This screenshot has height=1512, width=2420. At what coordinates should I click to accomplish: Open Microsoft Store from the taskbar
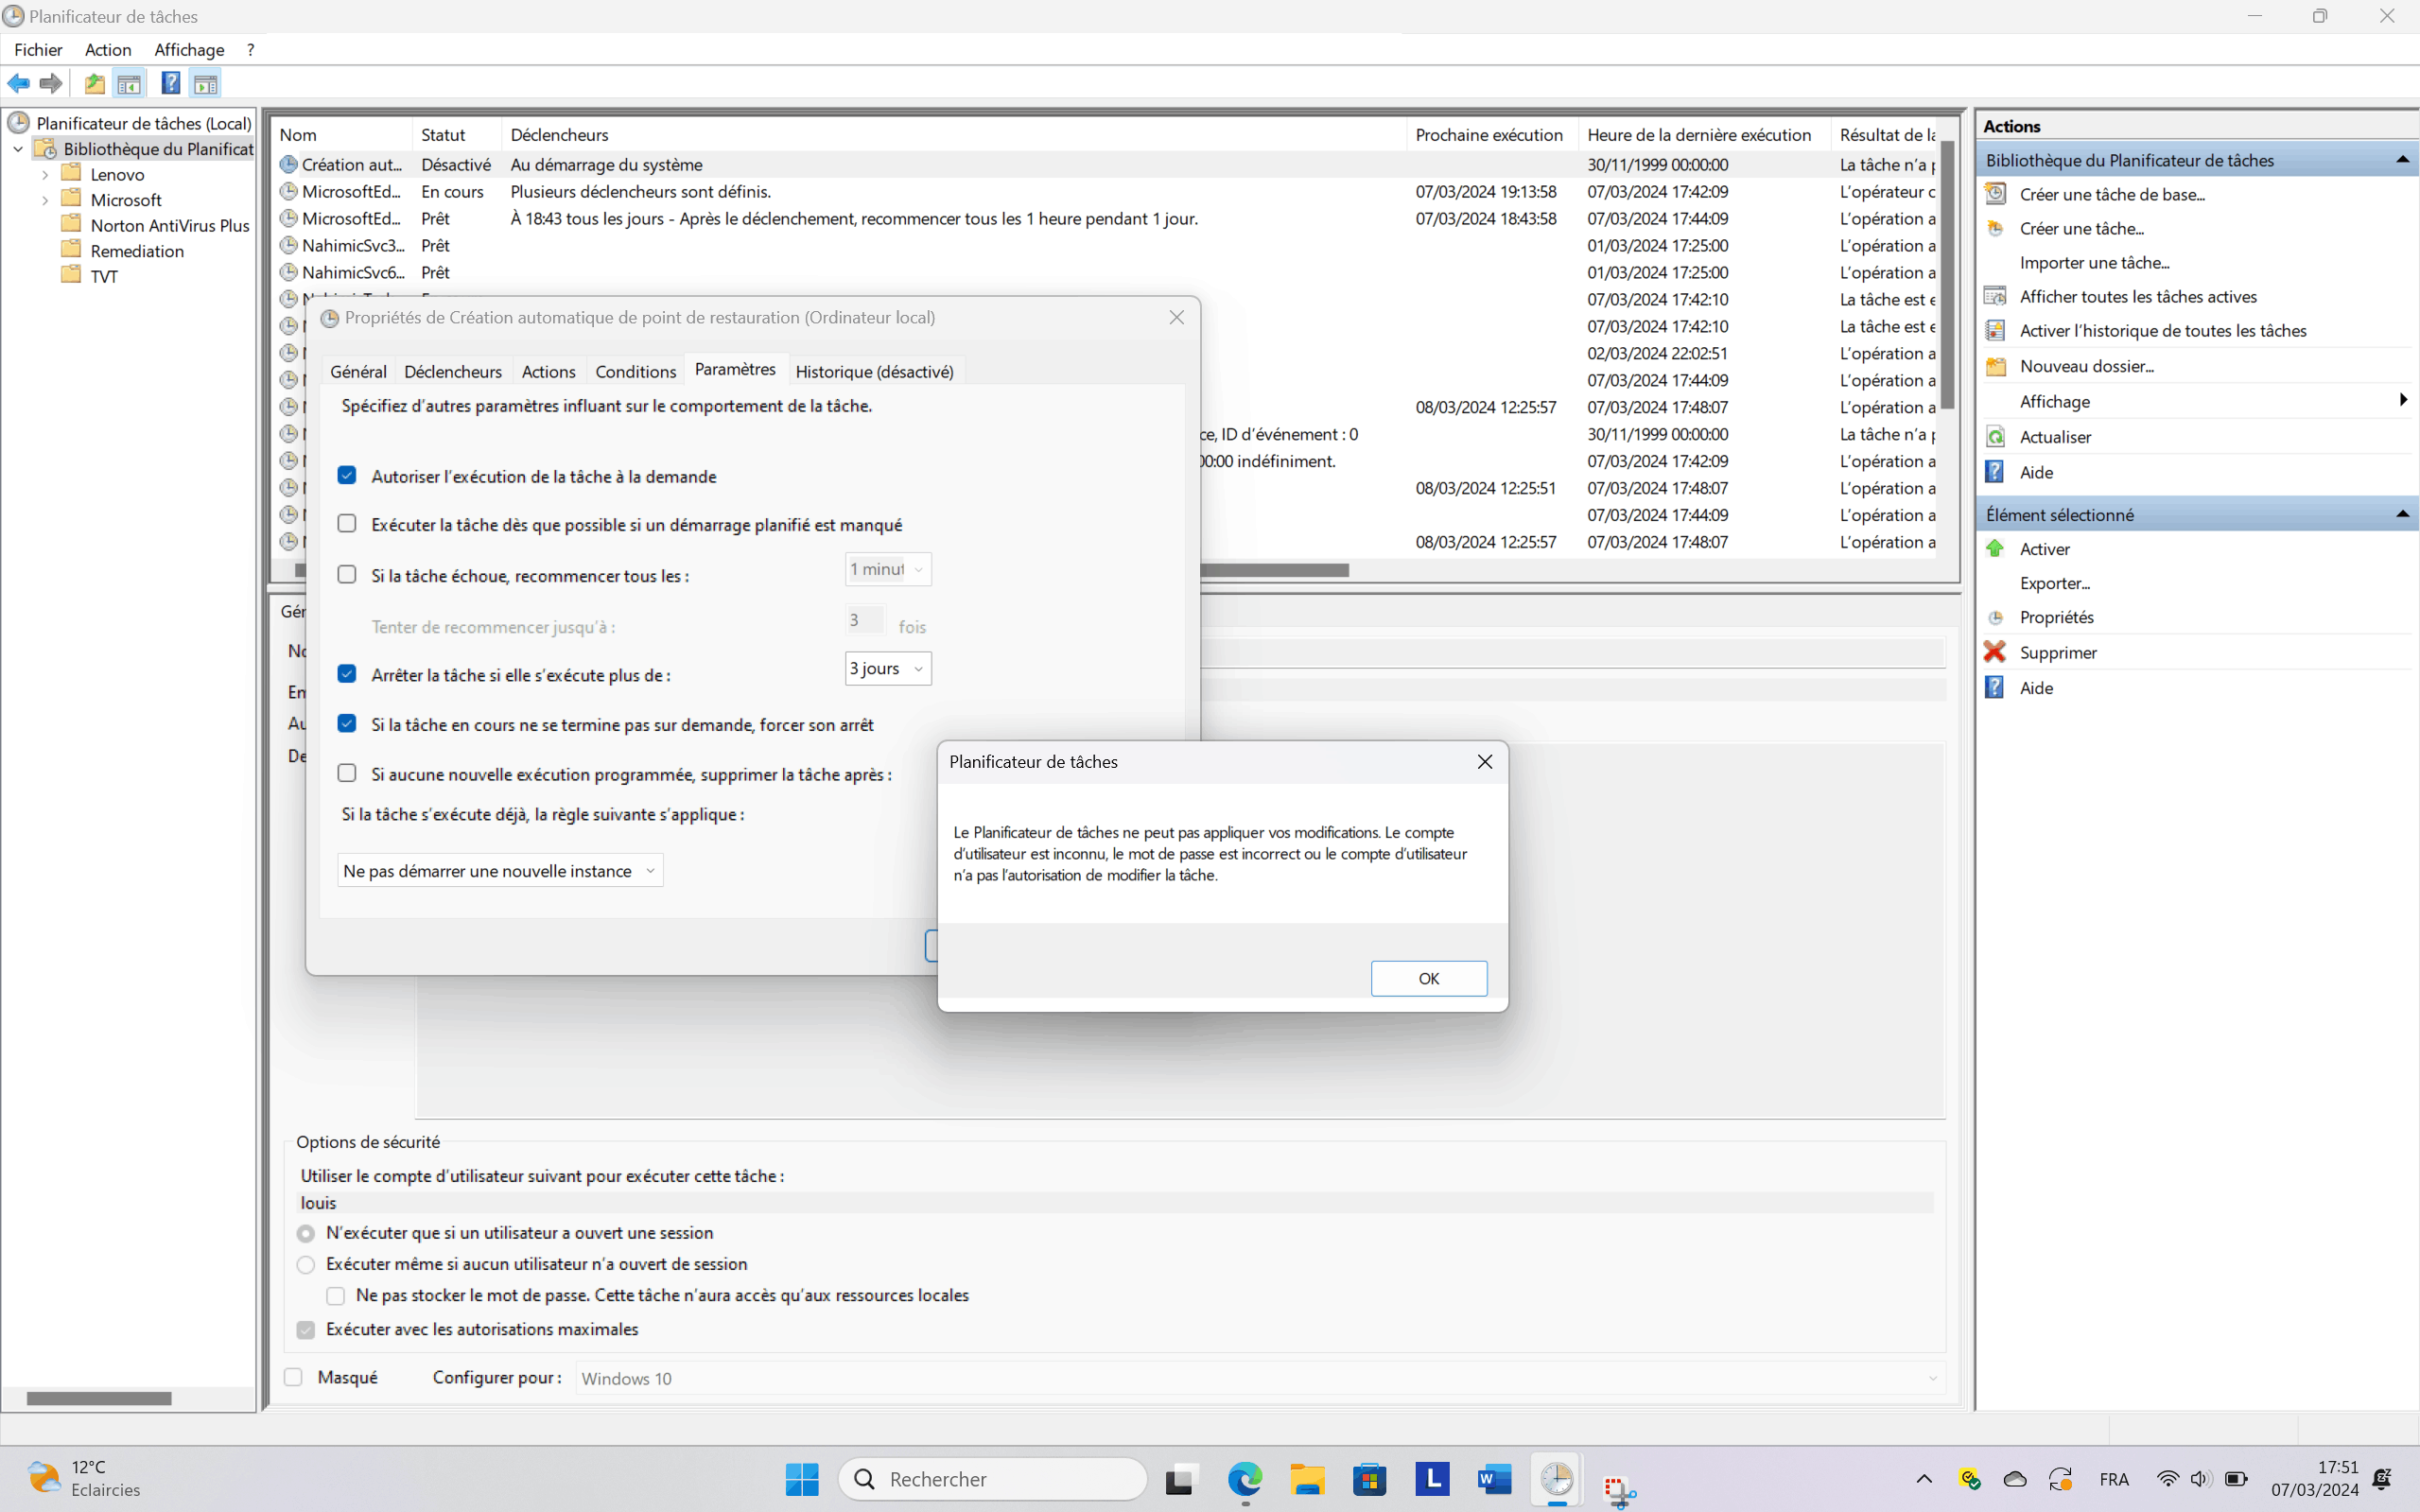tap(1369, 1478)
